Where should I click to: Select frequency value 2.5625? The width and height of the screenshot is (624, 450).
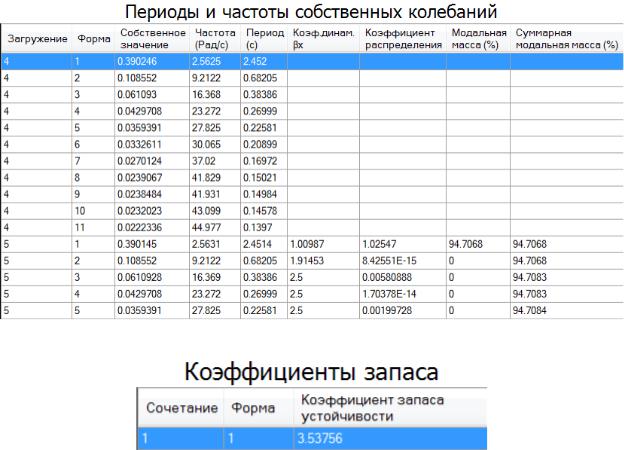point(215,62)
